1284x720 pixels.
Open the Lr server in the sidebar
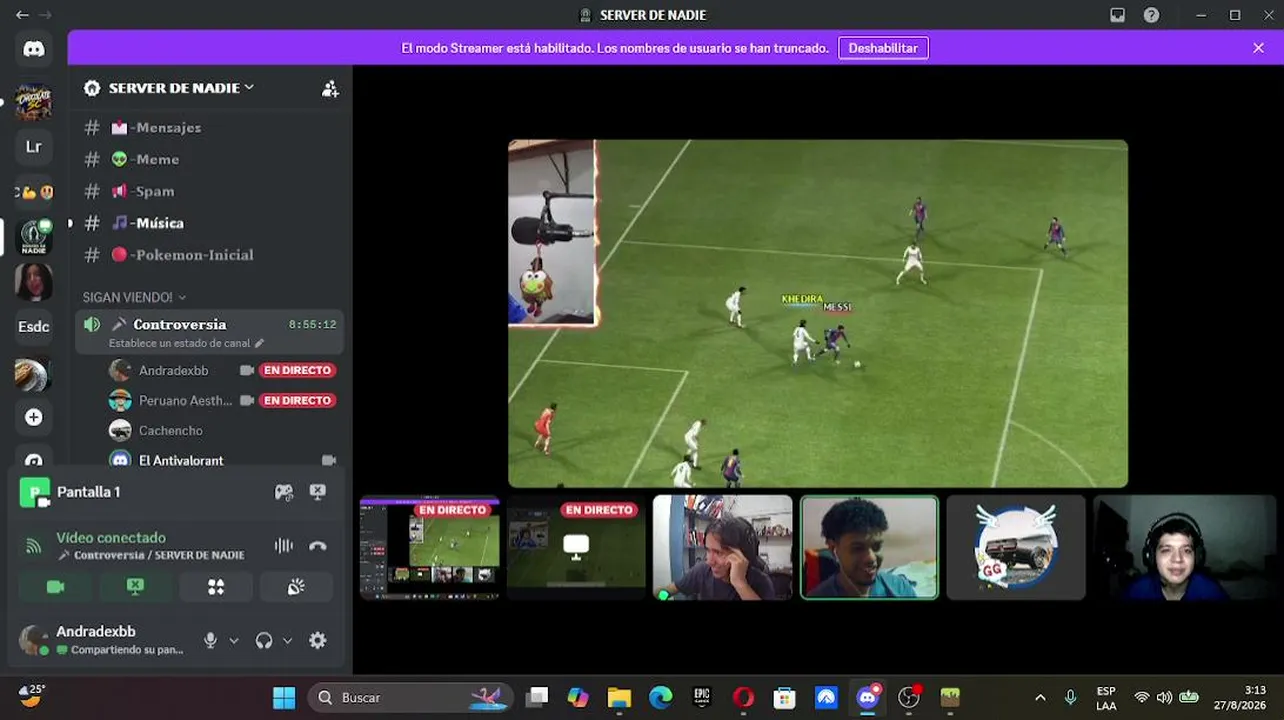click(34, 146)
